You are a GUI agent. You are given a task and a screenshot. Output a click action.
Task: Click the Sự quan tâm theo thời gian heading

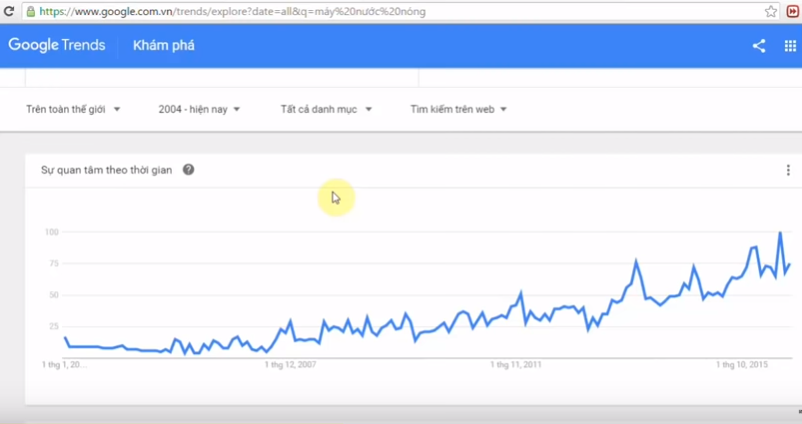coord(106,170)
